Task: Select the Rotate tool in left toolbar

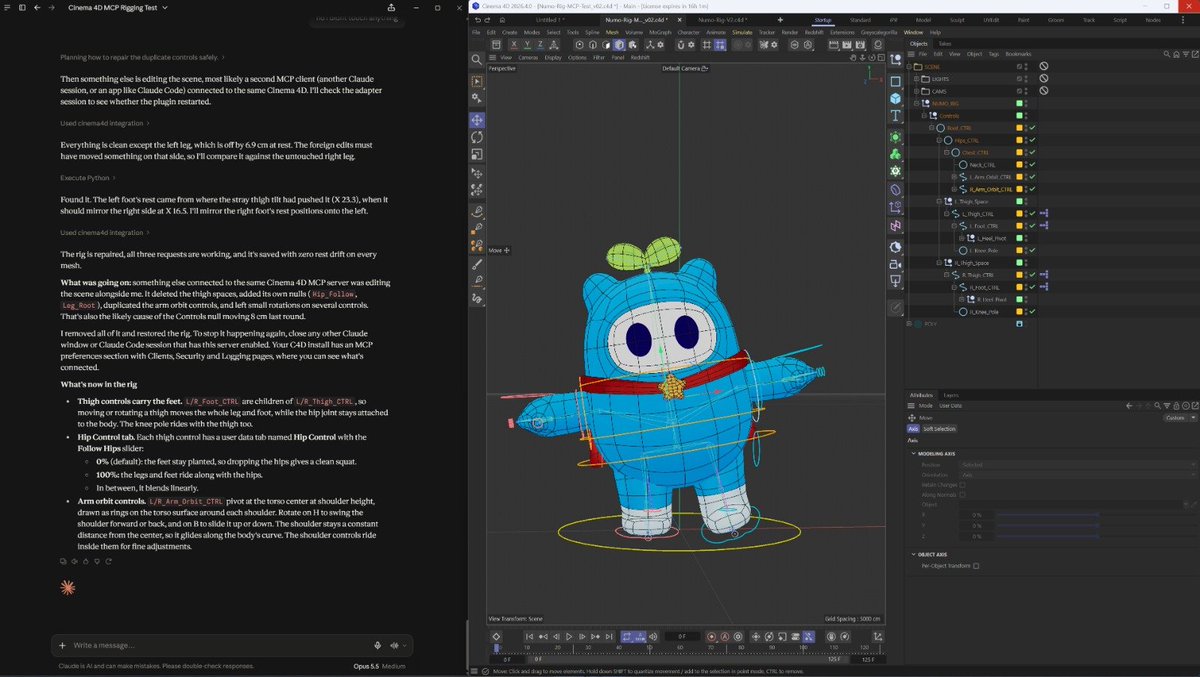Action: click(x=477, y=137)
